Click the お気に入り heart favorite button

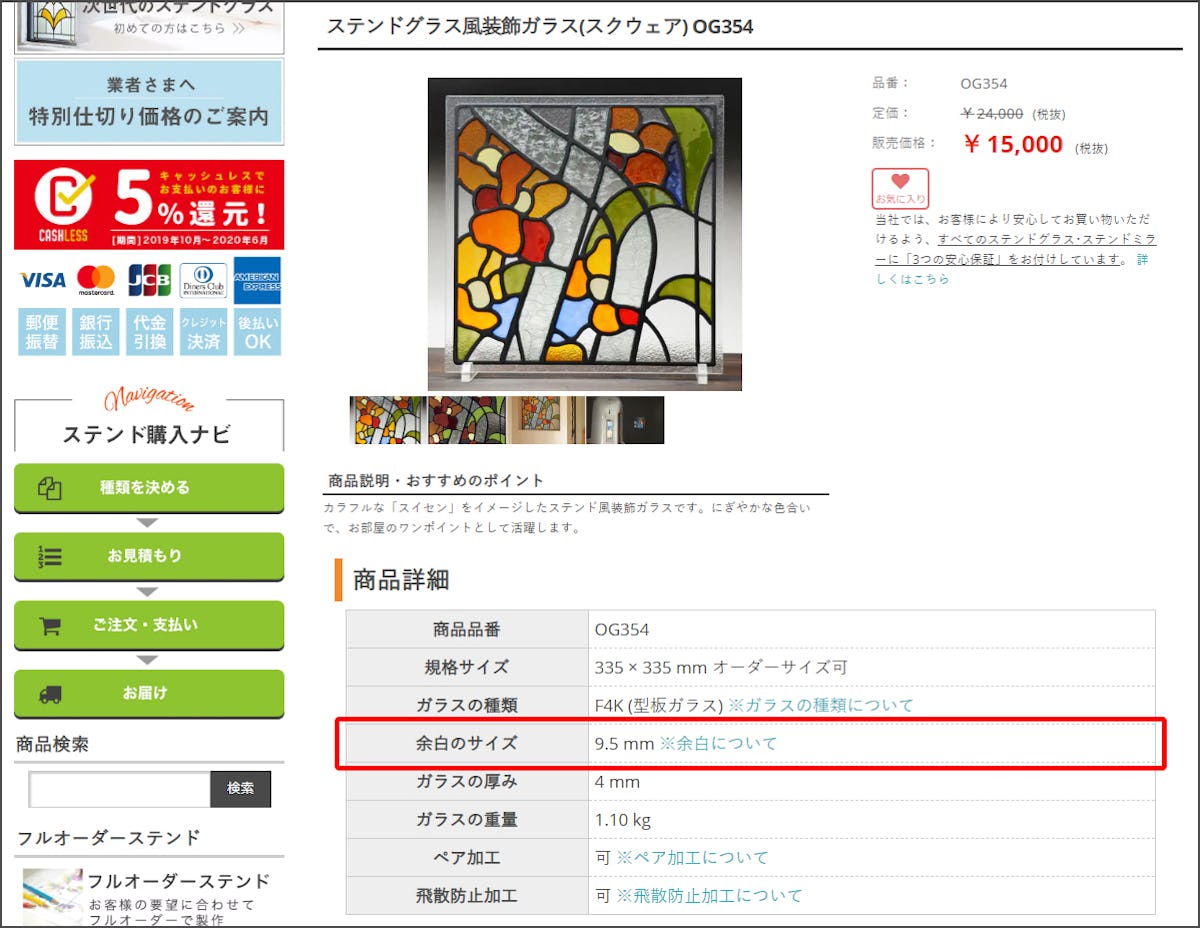click(x=900, y=188)
